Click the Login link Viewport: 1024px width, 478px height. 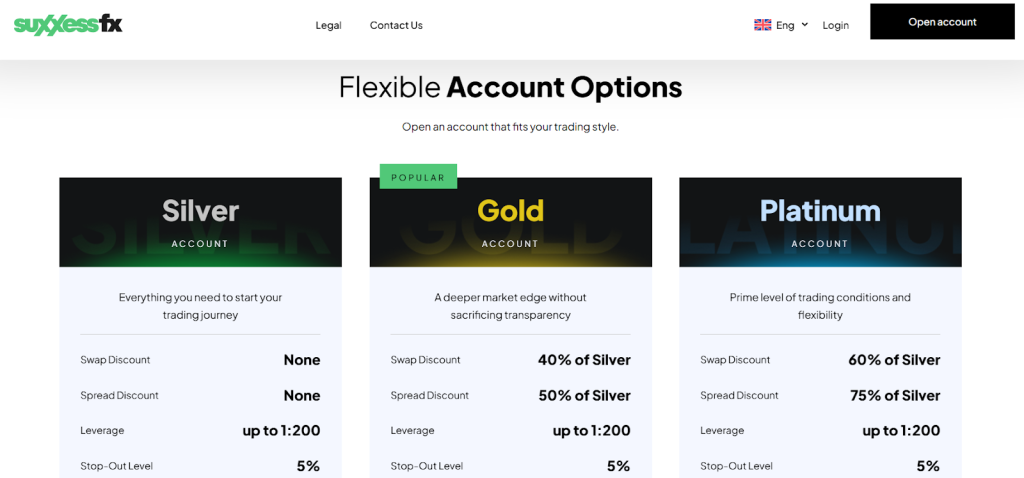point(835,25)
